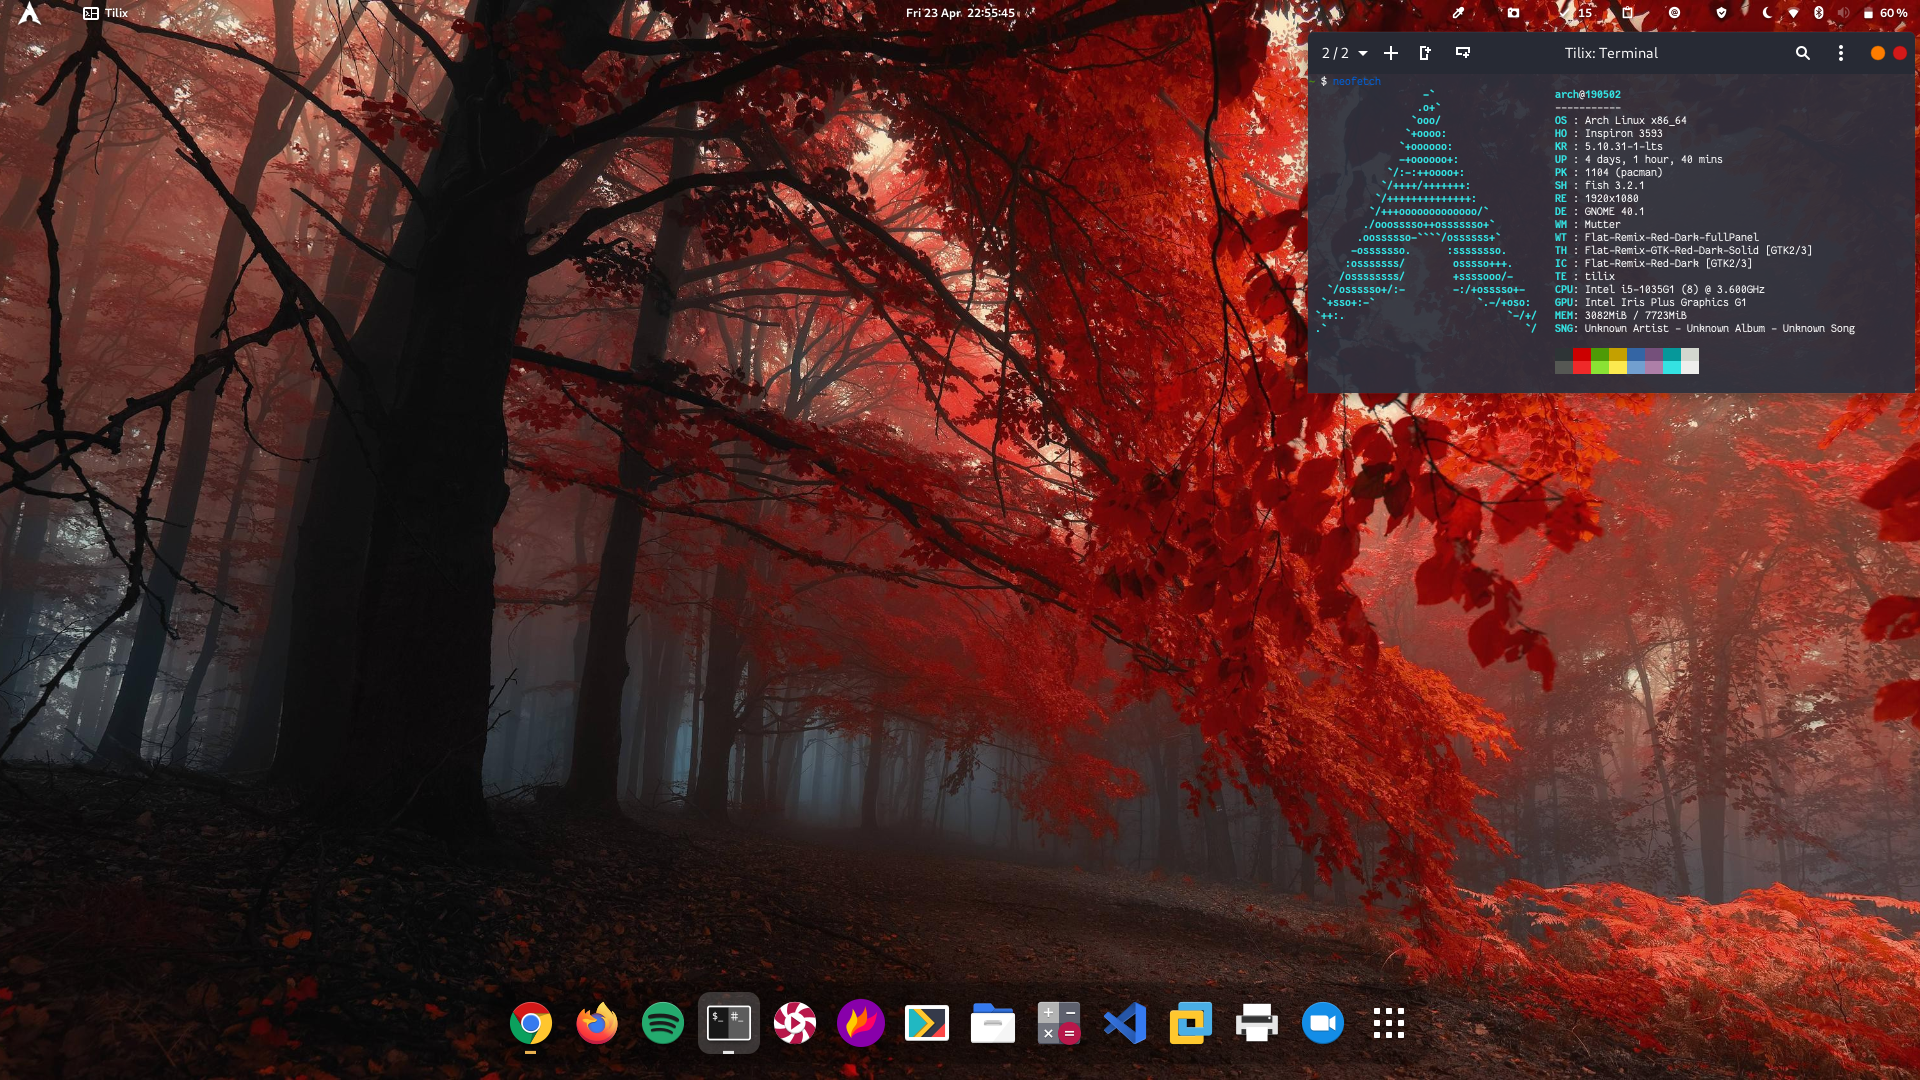Image resolution: width=1920 pixels, height=1080 pixels.
Task: Click the 'Flat-Remix-Red-Dark-fullPanel' theme line
Action: pyautogui.click(x=1671, y=238)
